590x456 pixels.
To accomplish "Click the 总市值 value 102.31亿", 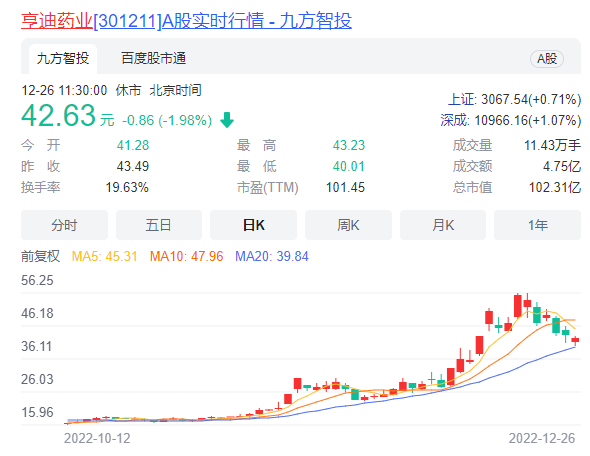I will 555,187.
